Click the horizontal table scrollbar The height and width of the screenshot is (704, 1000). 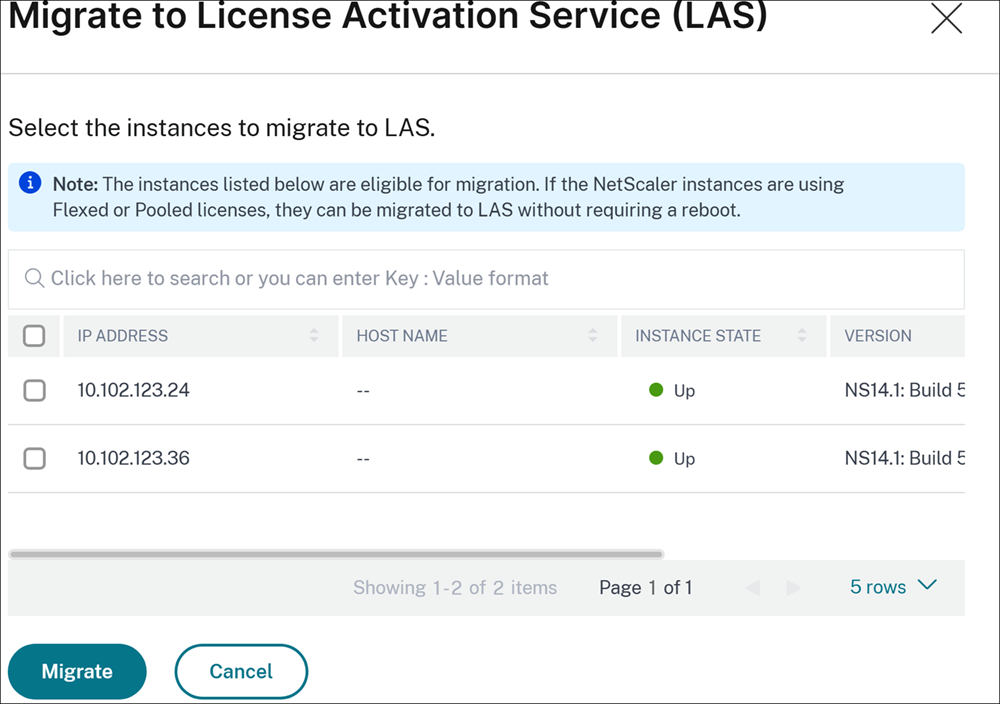tap(336, 554)
